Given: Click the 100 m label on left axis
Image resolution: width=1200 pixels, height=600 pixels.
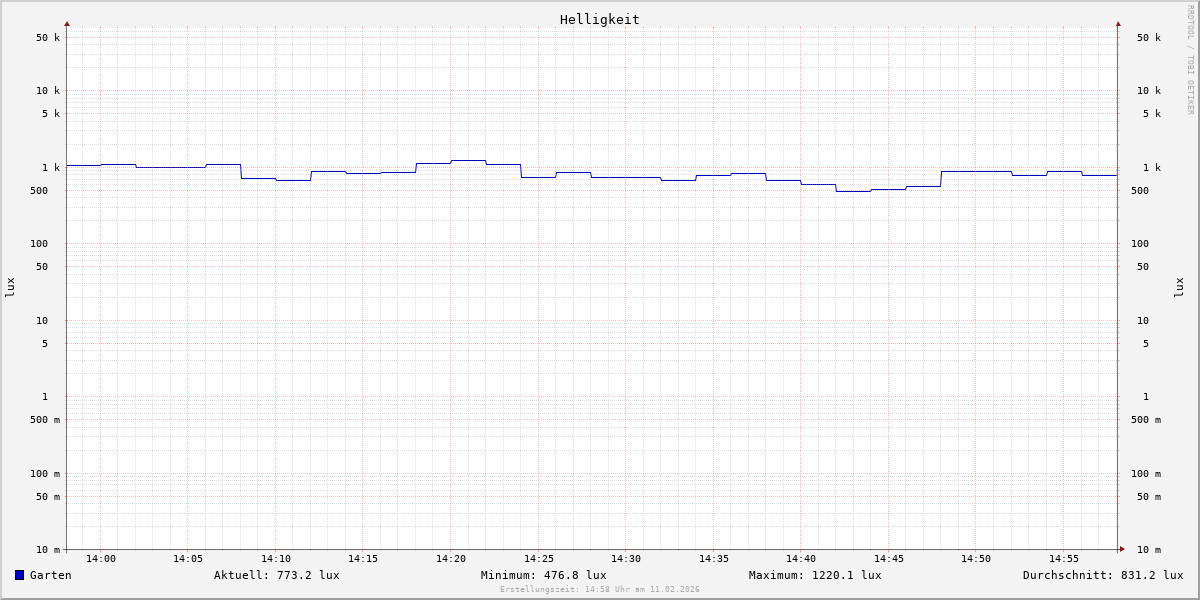Looking at the screenshot, I should 45,474.
